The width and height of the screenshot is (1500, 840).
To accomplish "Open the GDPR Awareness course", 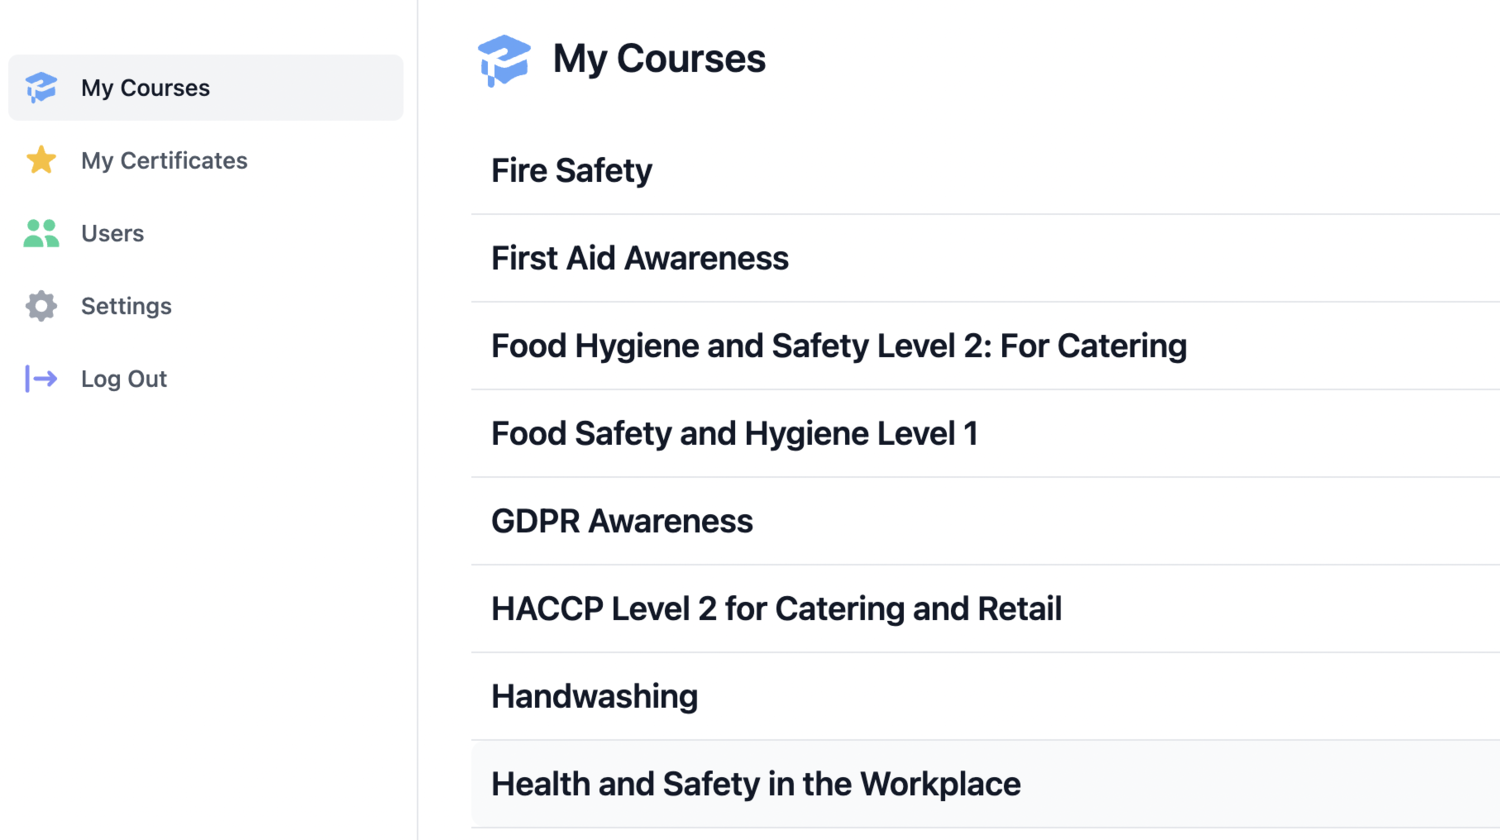I will tap(622, 520).
